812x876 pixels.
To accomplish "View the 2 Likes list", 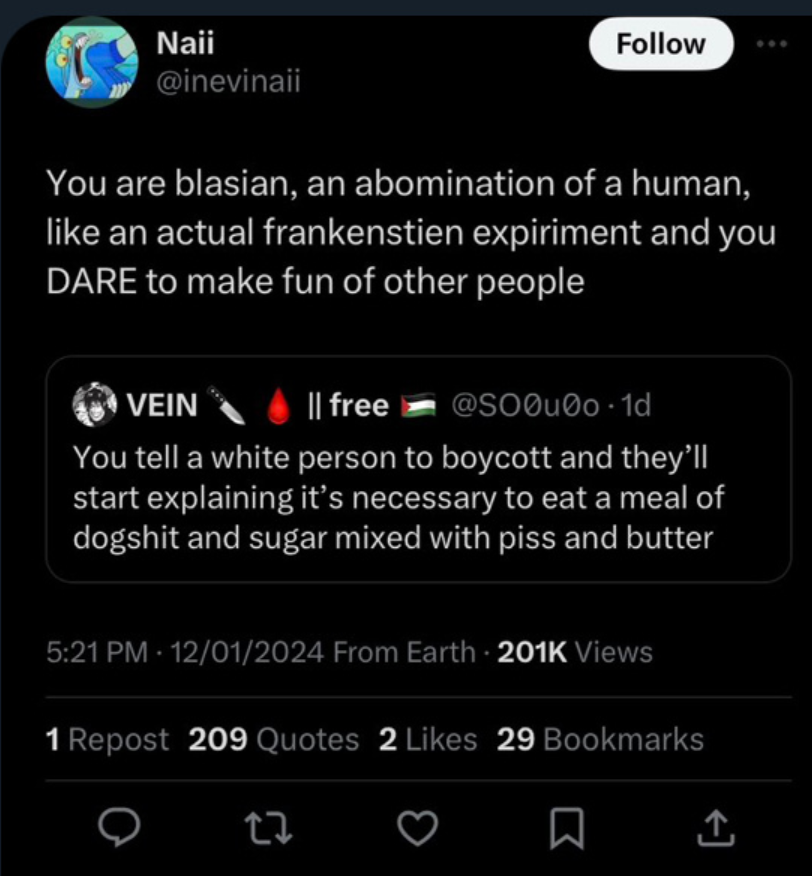I will (428, 739).
